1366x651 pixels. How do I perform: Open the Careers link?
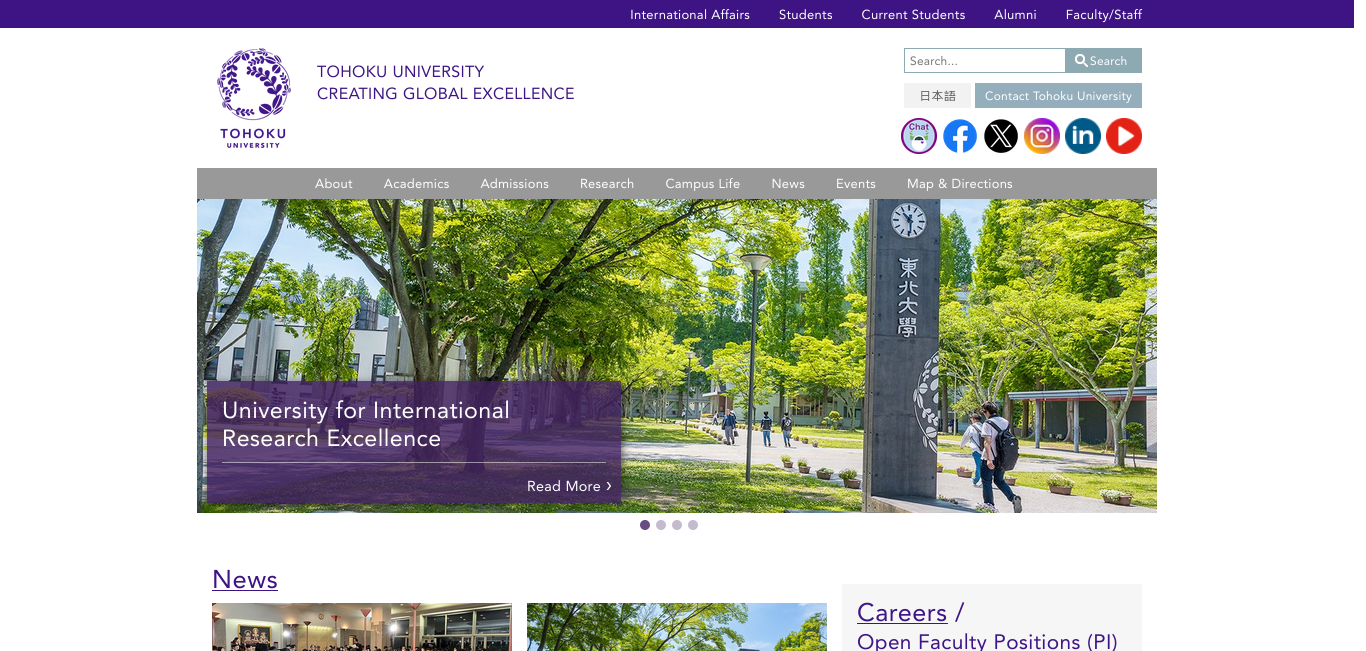(902, 612)
